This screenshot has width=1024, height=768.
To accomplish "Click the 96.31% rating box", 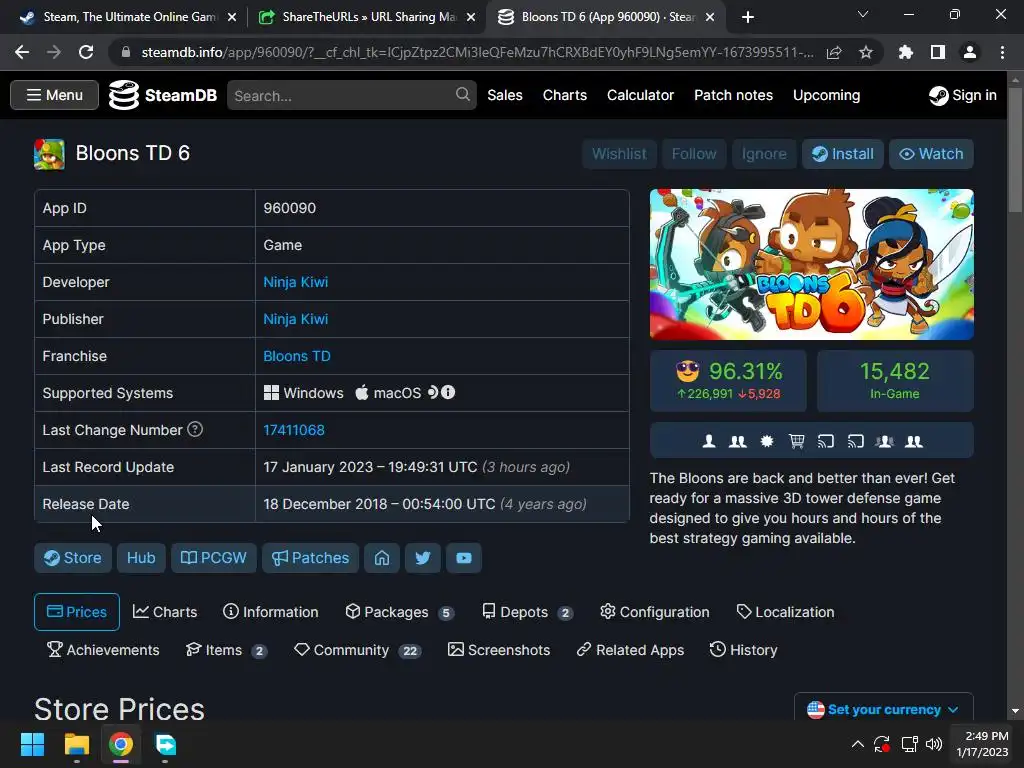I will click(x=728, y=381).
